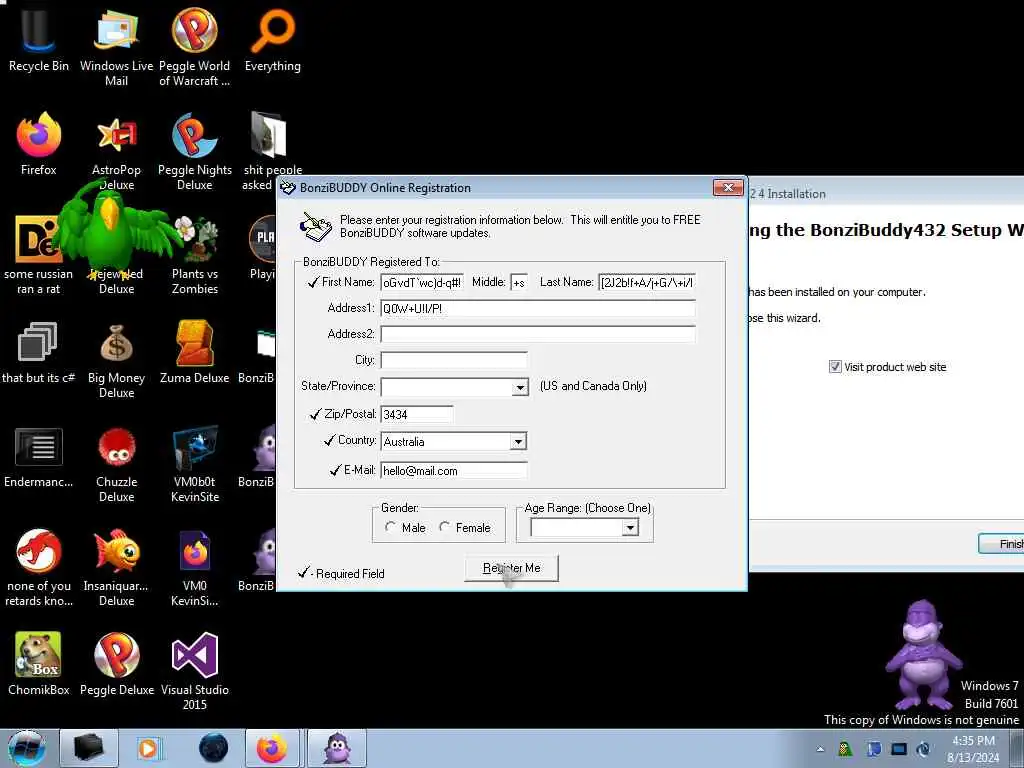Select the Endermanc... desktop icon
Image resolution: width=1024 pixels, height=768 pixels.
point(39,457)
